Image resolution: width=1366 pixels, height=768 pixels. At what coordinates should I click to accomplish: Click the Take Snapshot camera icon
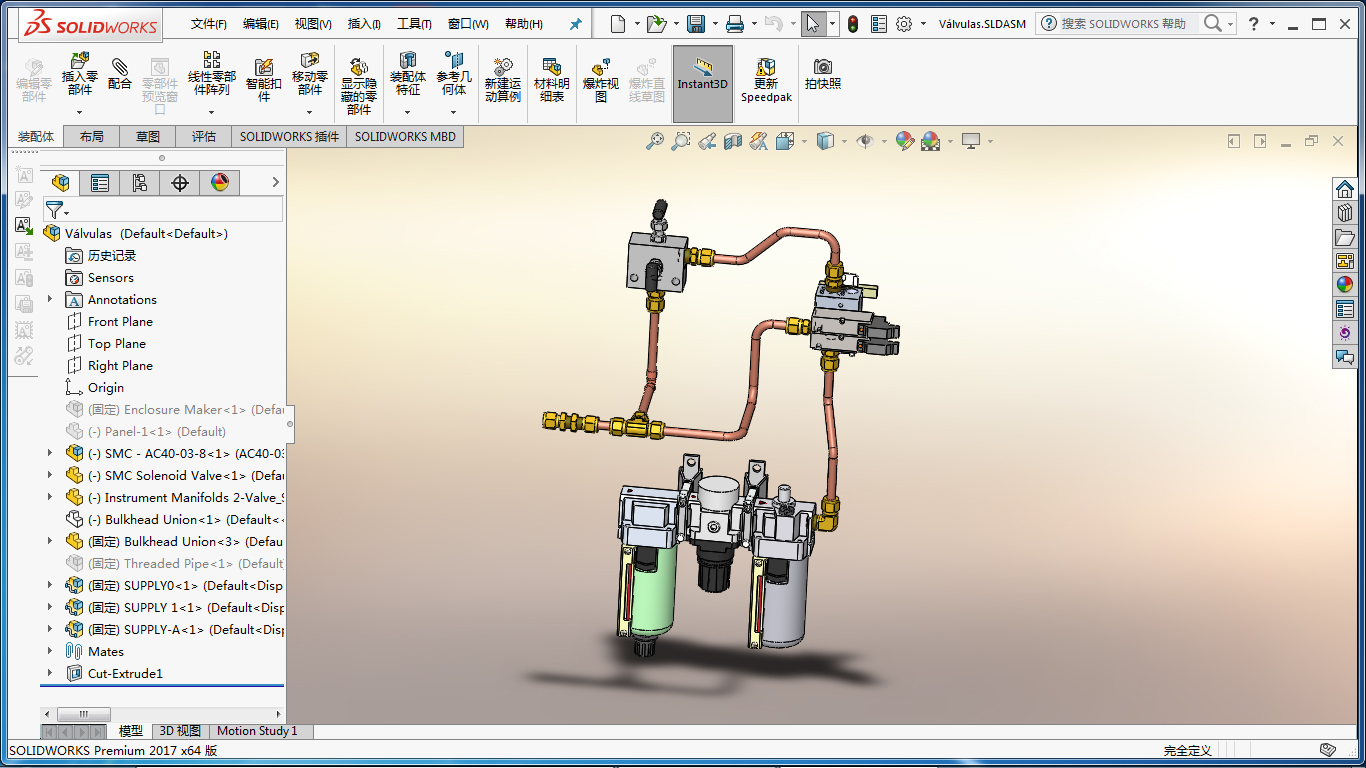(822, 73)
